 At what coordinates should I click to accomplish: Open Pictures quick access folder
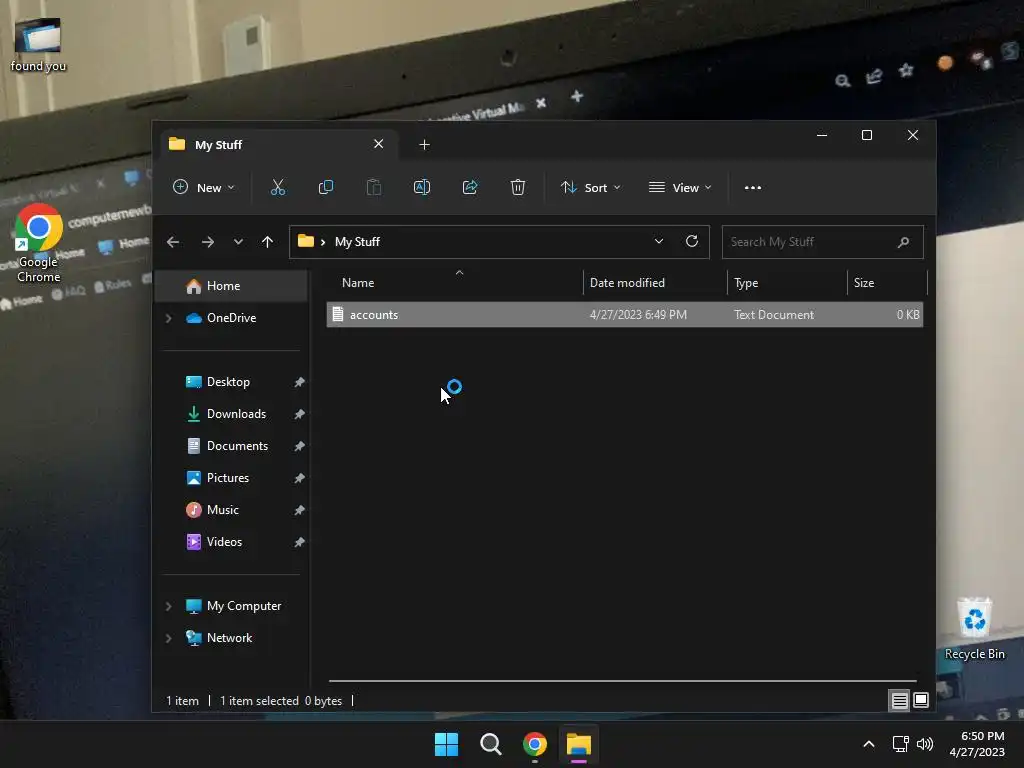(228, 478)
